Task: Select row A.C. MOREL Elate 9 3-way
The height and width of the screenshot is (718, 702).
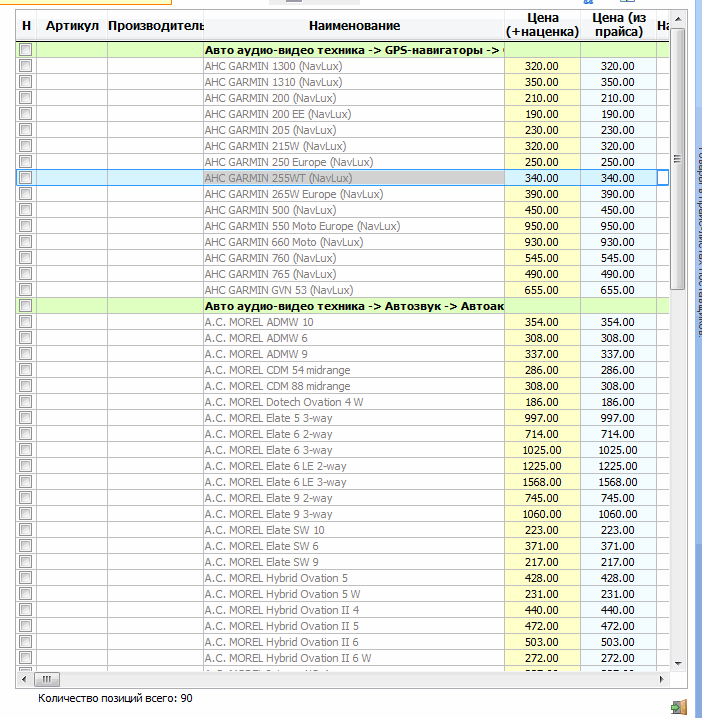Action: click(x=343, y=514)
